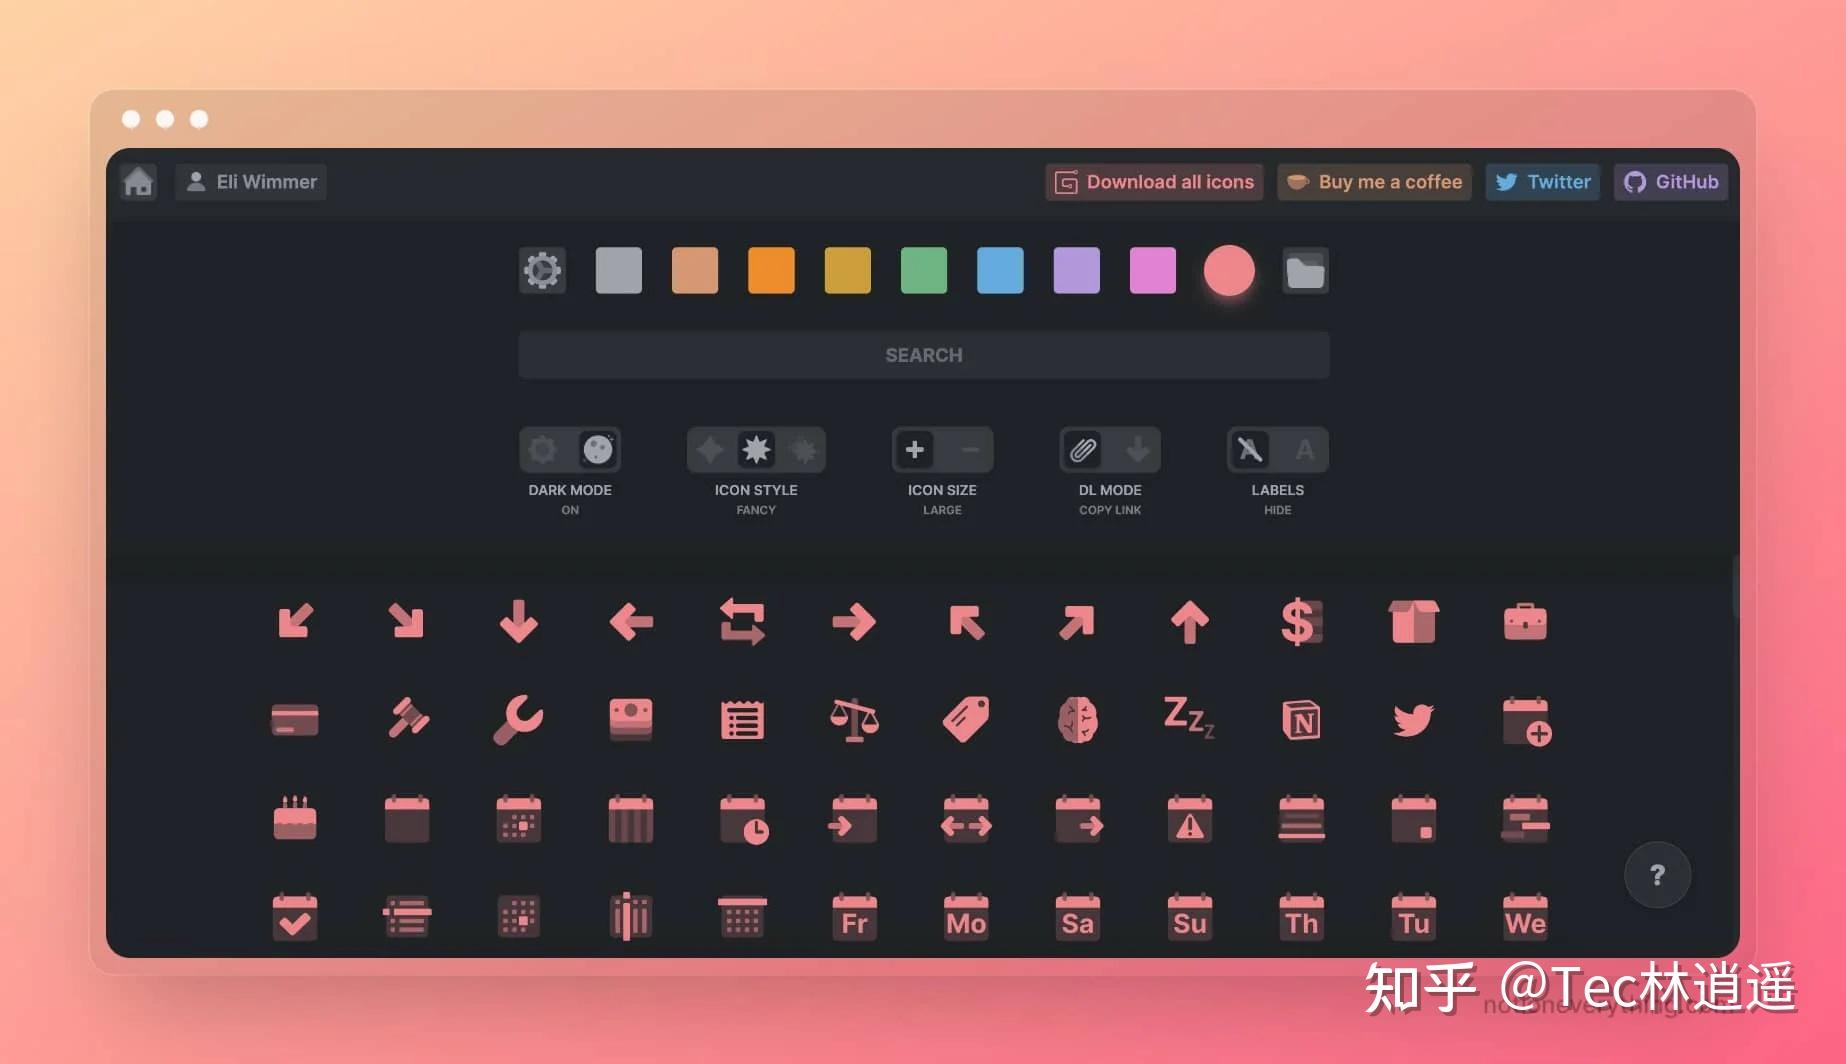1846x1064 pixels.
Task: Change Icon Size to small with minus toggle
Action: 968,449
